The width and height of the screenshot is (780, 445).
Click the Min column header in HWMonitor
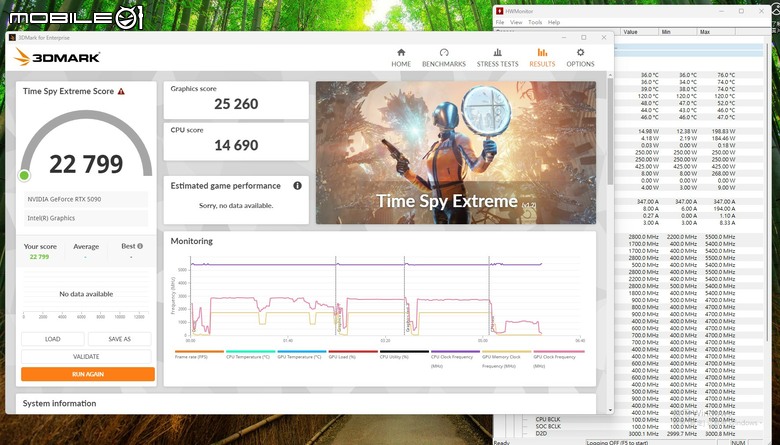point(677,32)
